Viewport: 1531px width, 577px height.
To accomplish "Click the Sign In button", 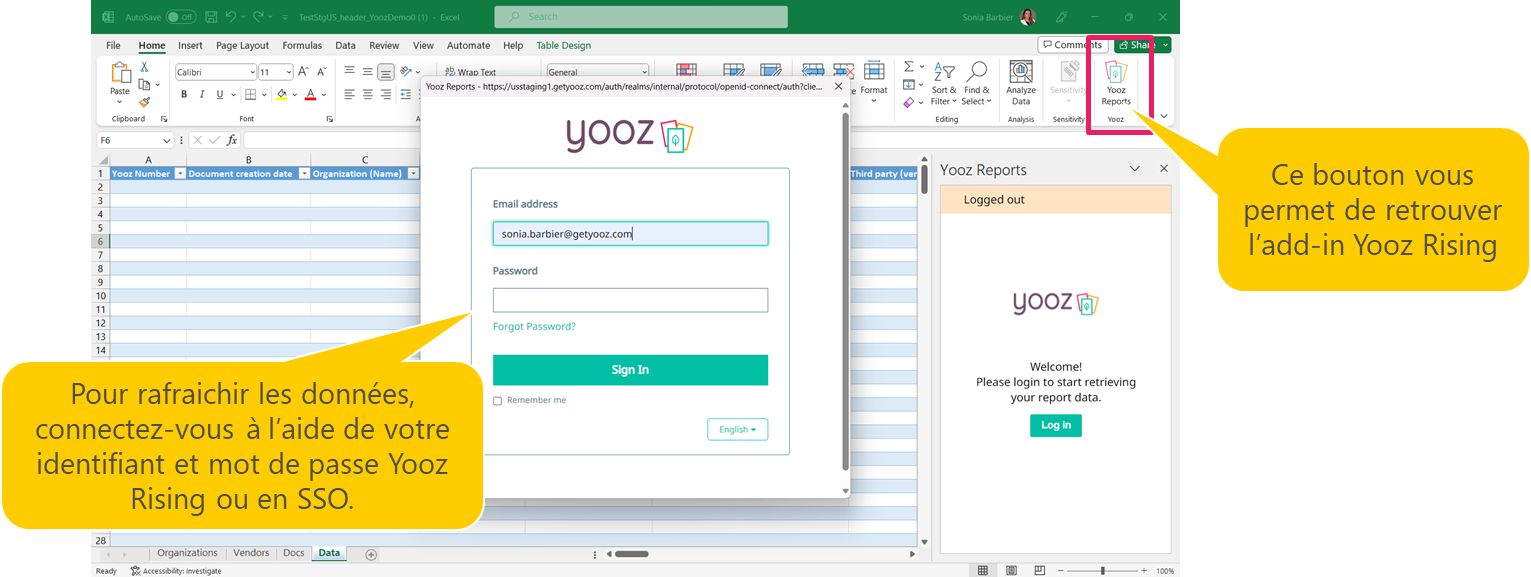I will pos(630,370).
